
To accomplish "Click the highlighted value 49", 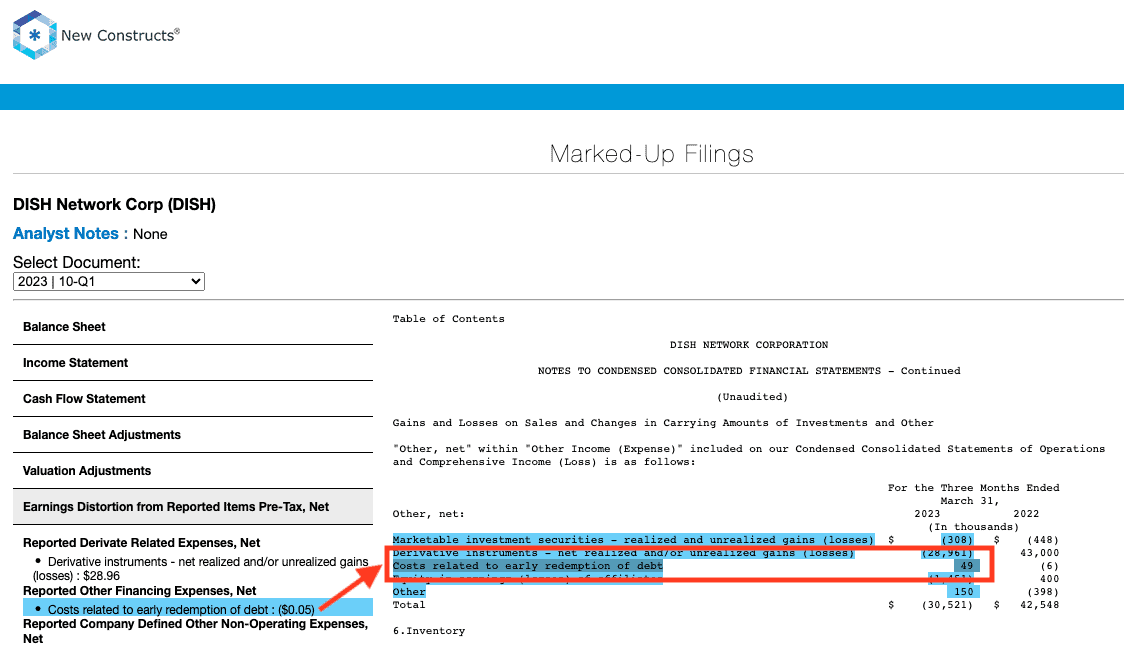I will (967, 565).
